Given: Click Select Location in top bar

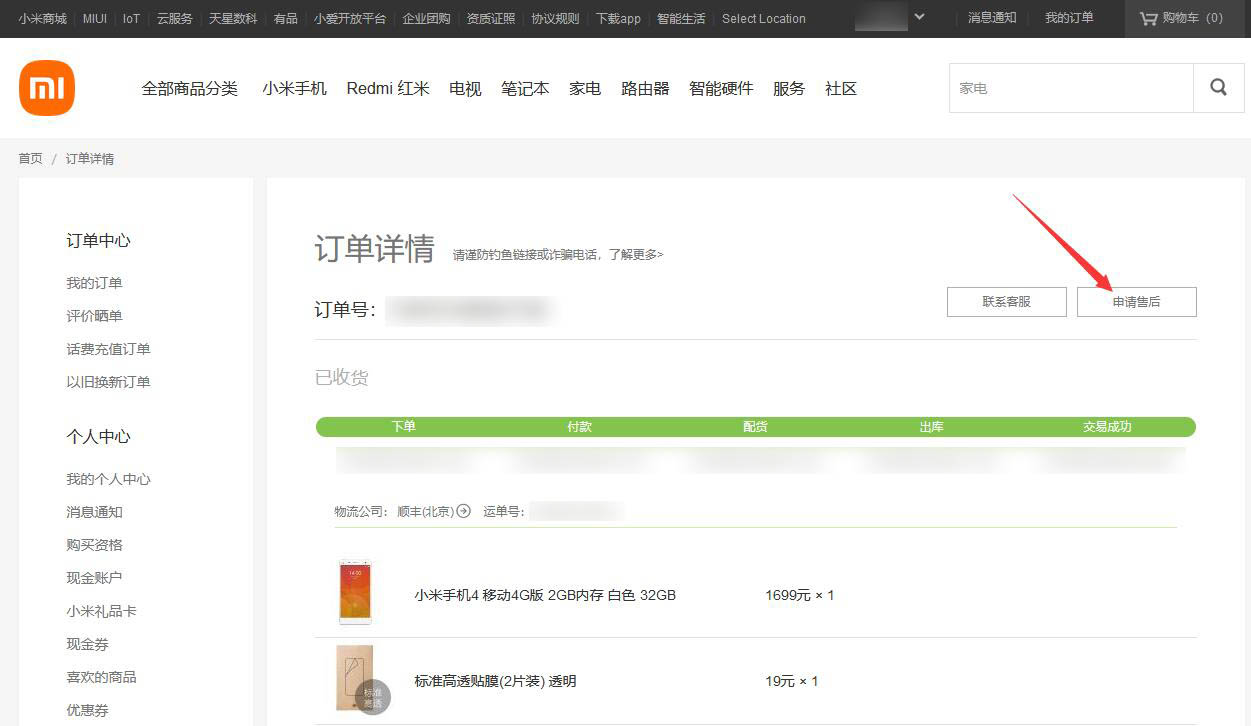Looking at the screenshot, I should [764, 18].
